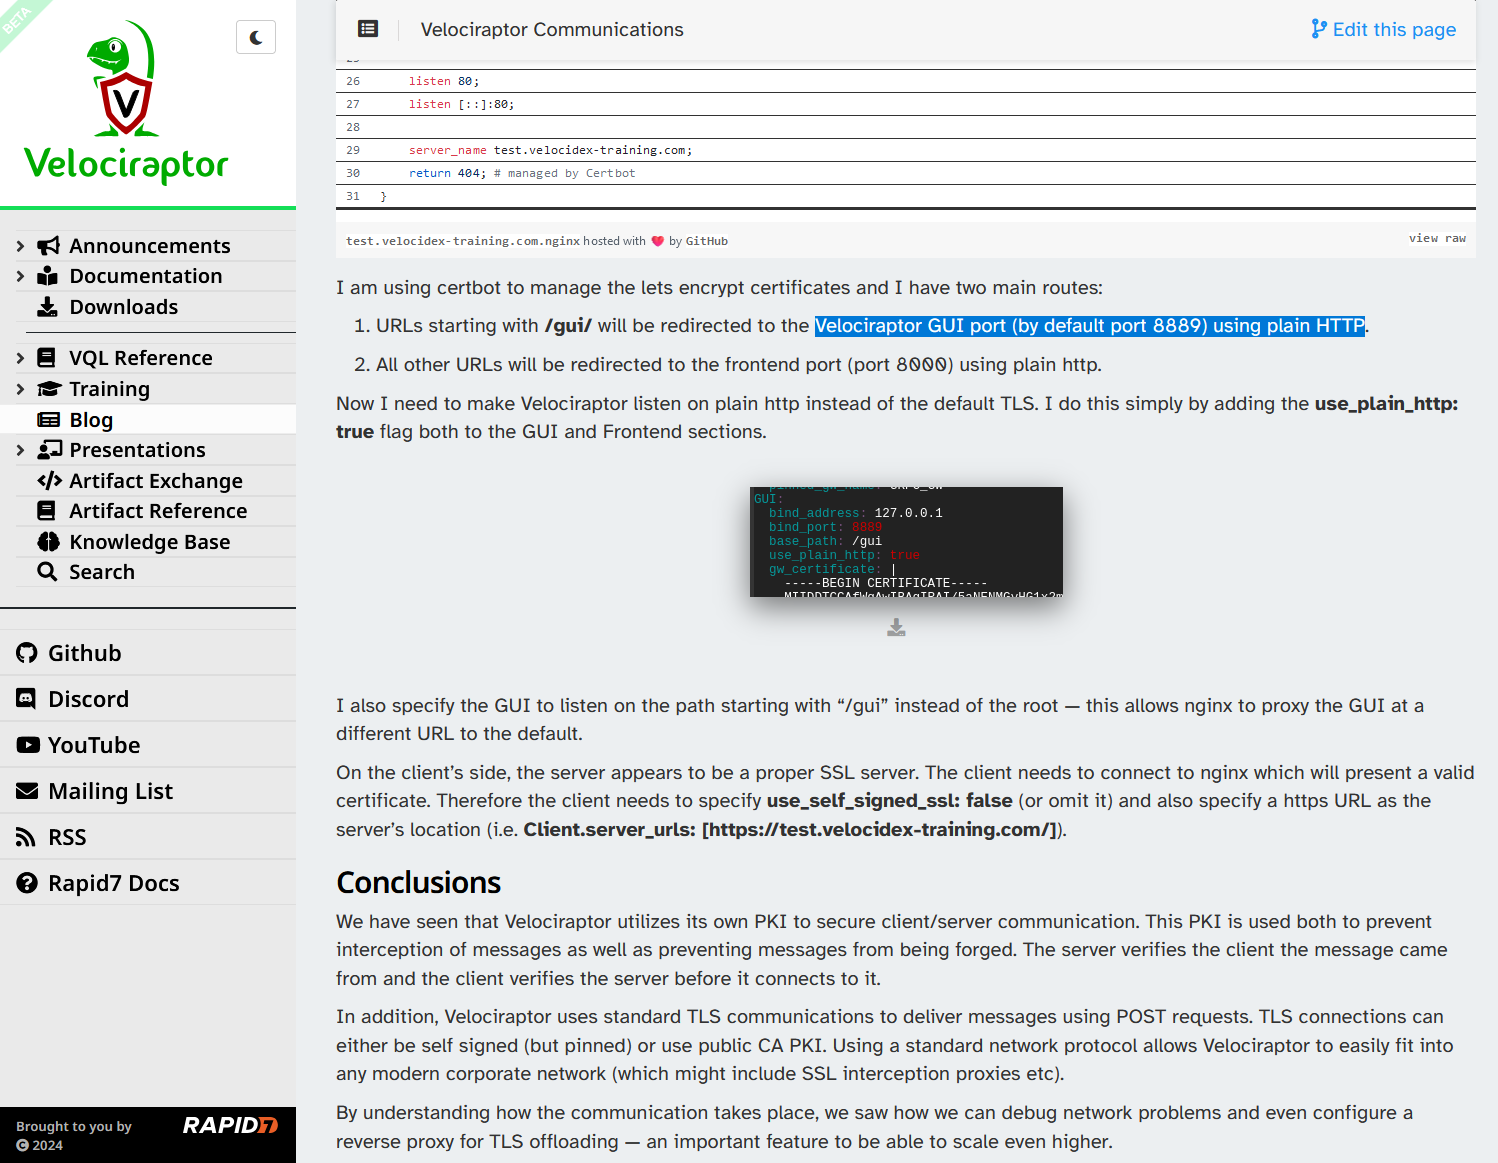The width and height of the screenshot is (1498, 1163).
Task: Open Rapid7 Docs link
Action: point(148,883)
